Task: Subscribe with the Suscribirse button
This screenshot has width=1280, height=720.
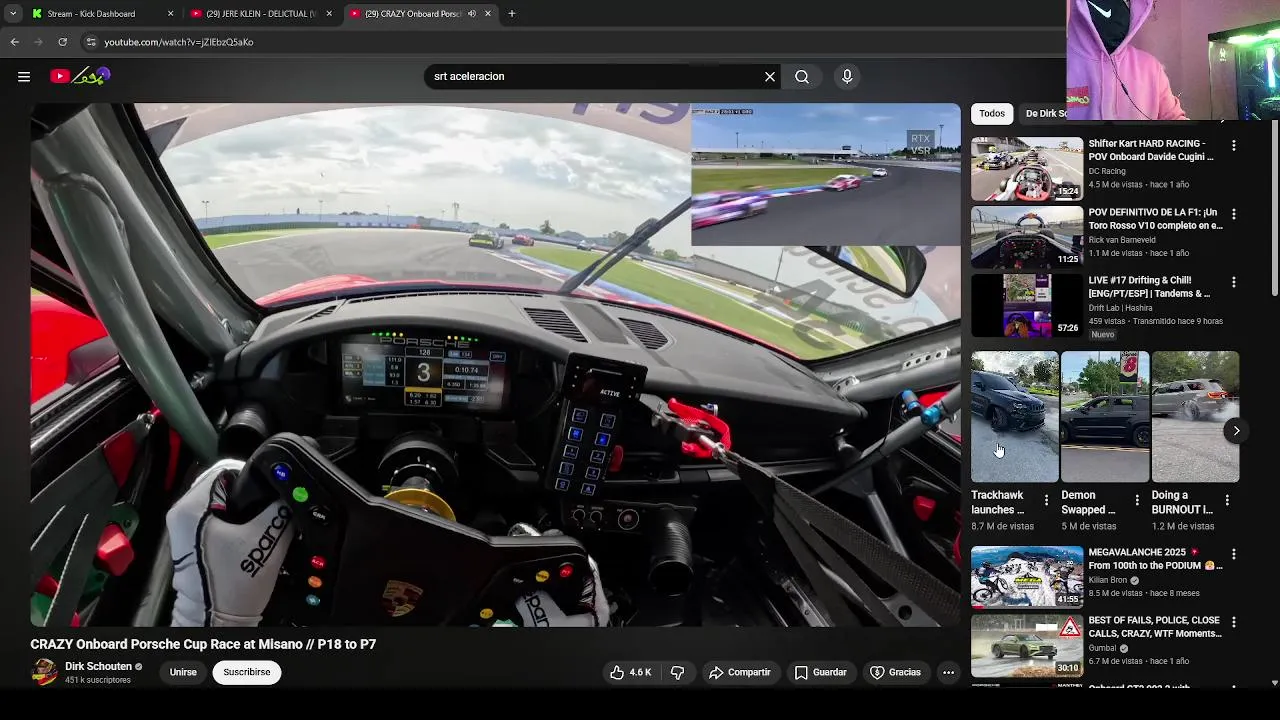Action: (x=247, y=672)
